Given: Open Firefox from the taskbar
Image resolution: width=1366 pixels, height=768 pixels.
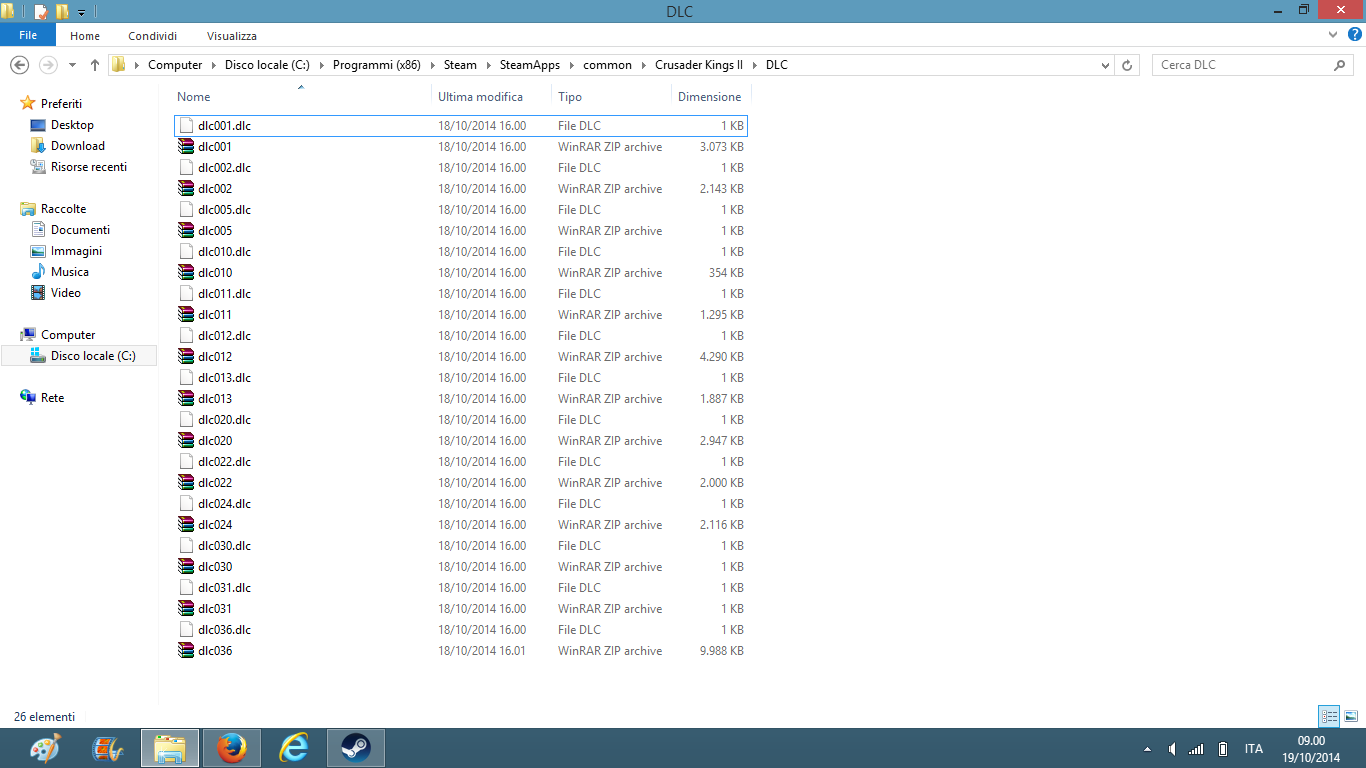Looking at the screenshot, I should pyautogui.click(x=231, y=747).
